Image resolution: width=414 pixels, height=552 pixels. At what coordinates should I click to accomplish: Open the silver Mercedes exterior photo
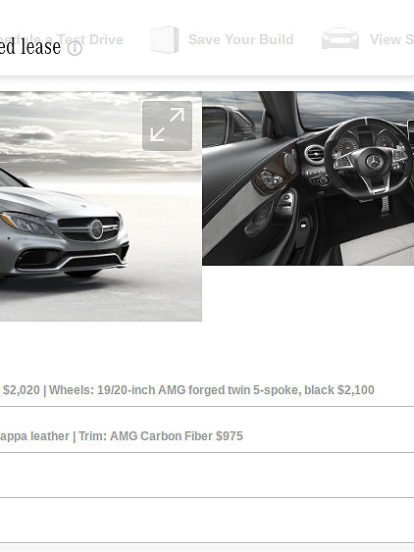pyautogui.click(x=101, y=206)
